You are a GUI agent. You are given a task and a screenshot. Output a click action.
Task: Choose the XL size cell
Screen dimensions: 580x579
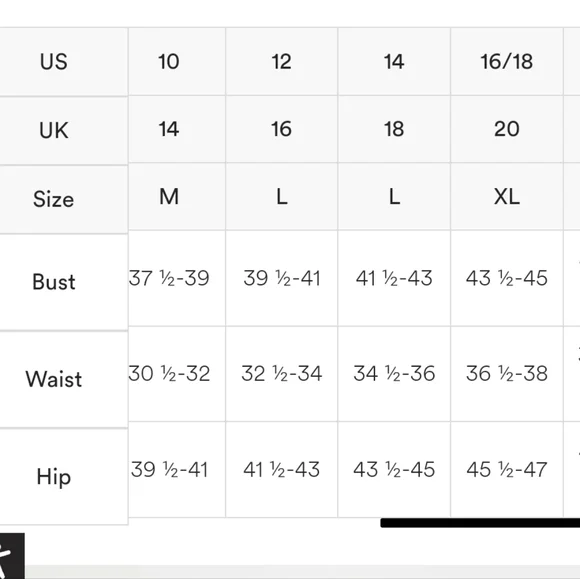tap(507, 196)
